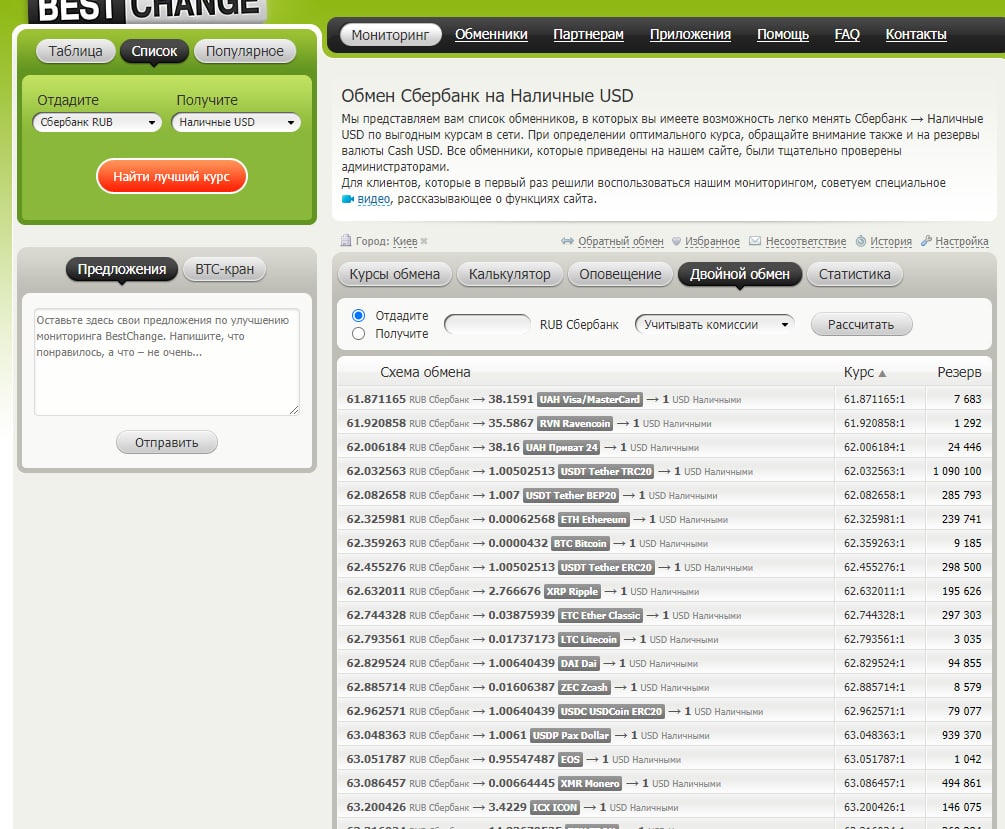Viewport: 1005px width, 829px height.
Task: Click the wrench icon beside Настройка
Action: click(x=926, y=241)
